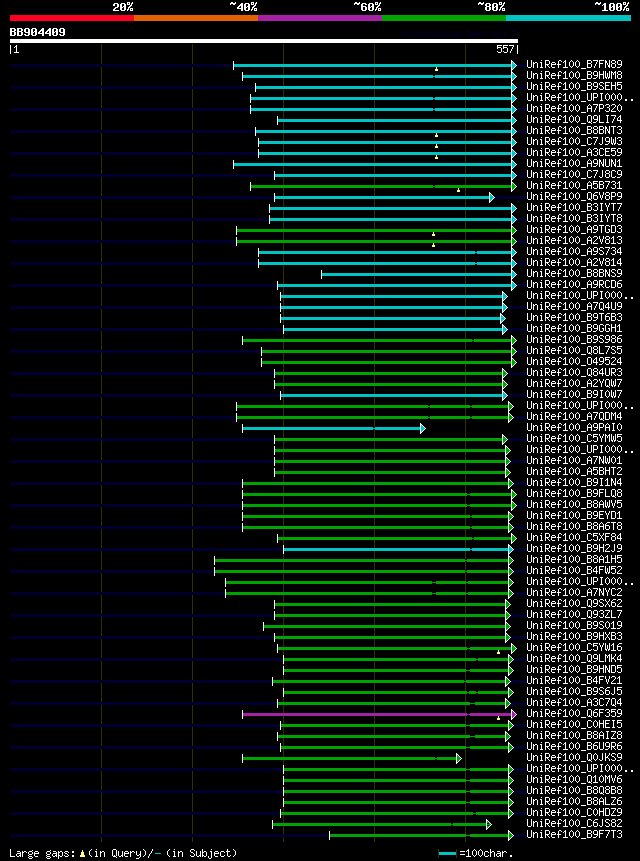Image resolution: width=640 pixels, height=861 pixels.
Task: Select the UniRef100_O49524 label
Action: pos(574,361)
